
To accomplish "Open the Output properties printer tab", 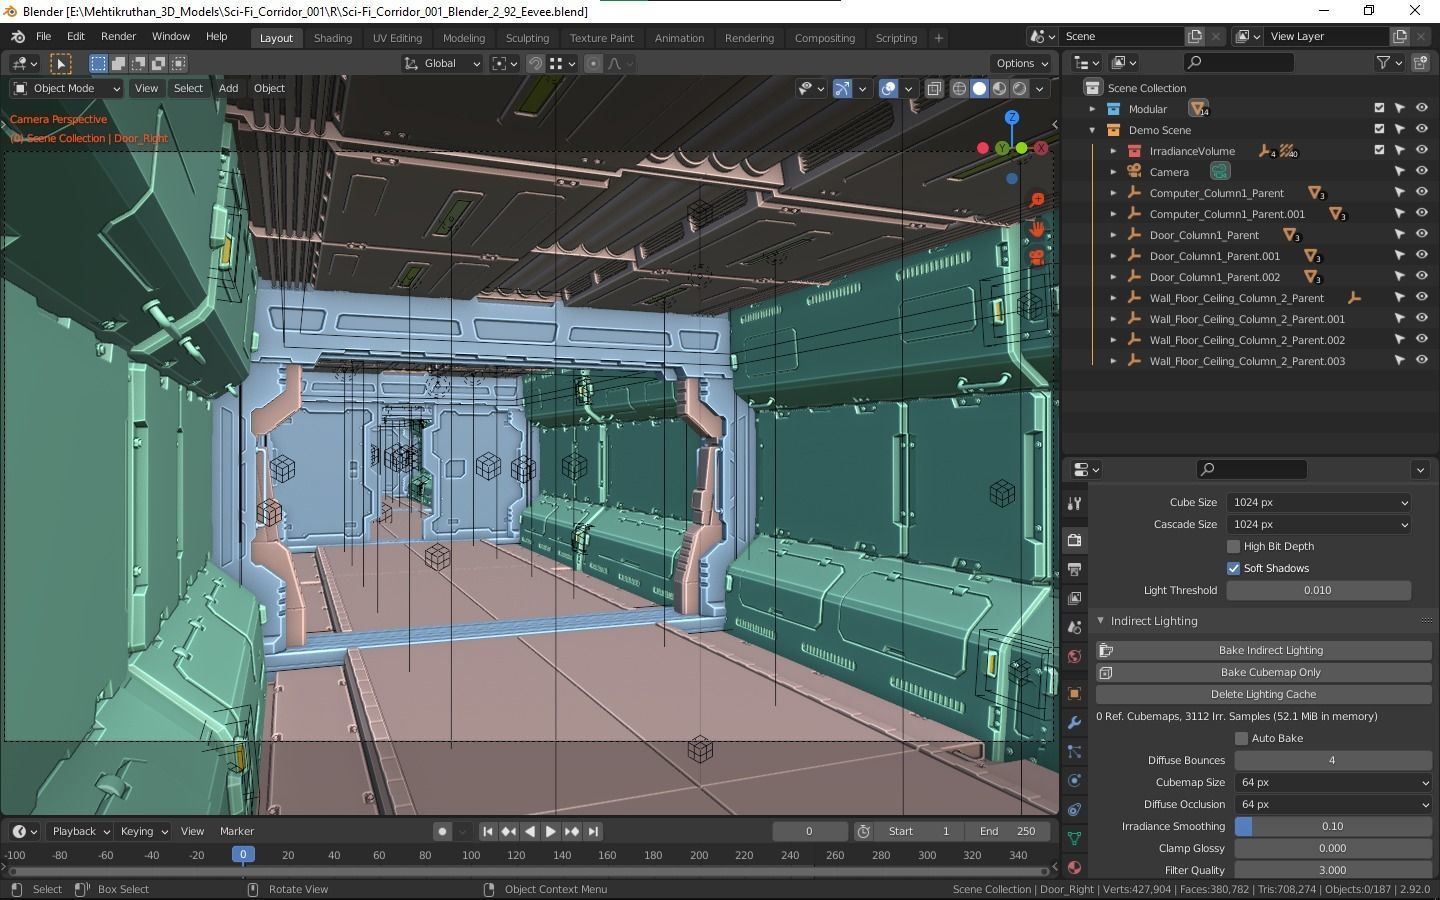I will click(1074, 569).
